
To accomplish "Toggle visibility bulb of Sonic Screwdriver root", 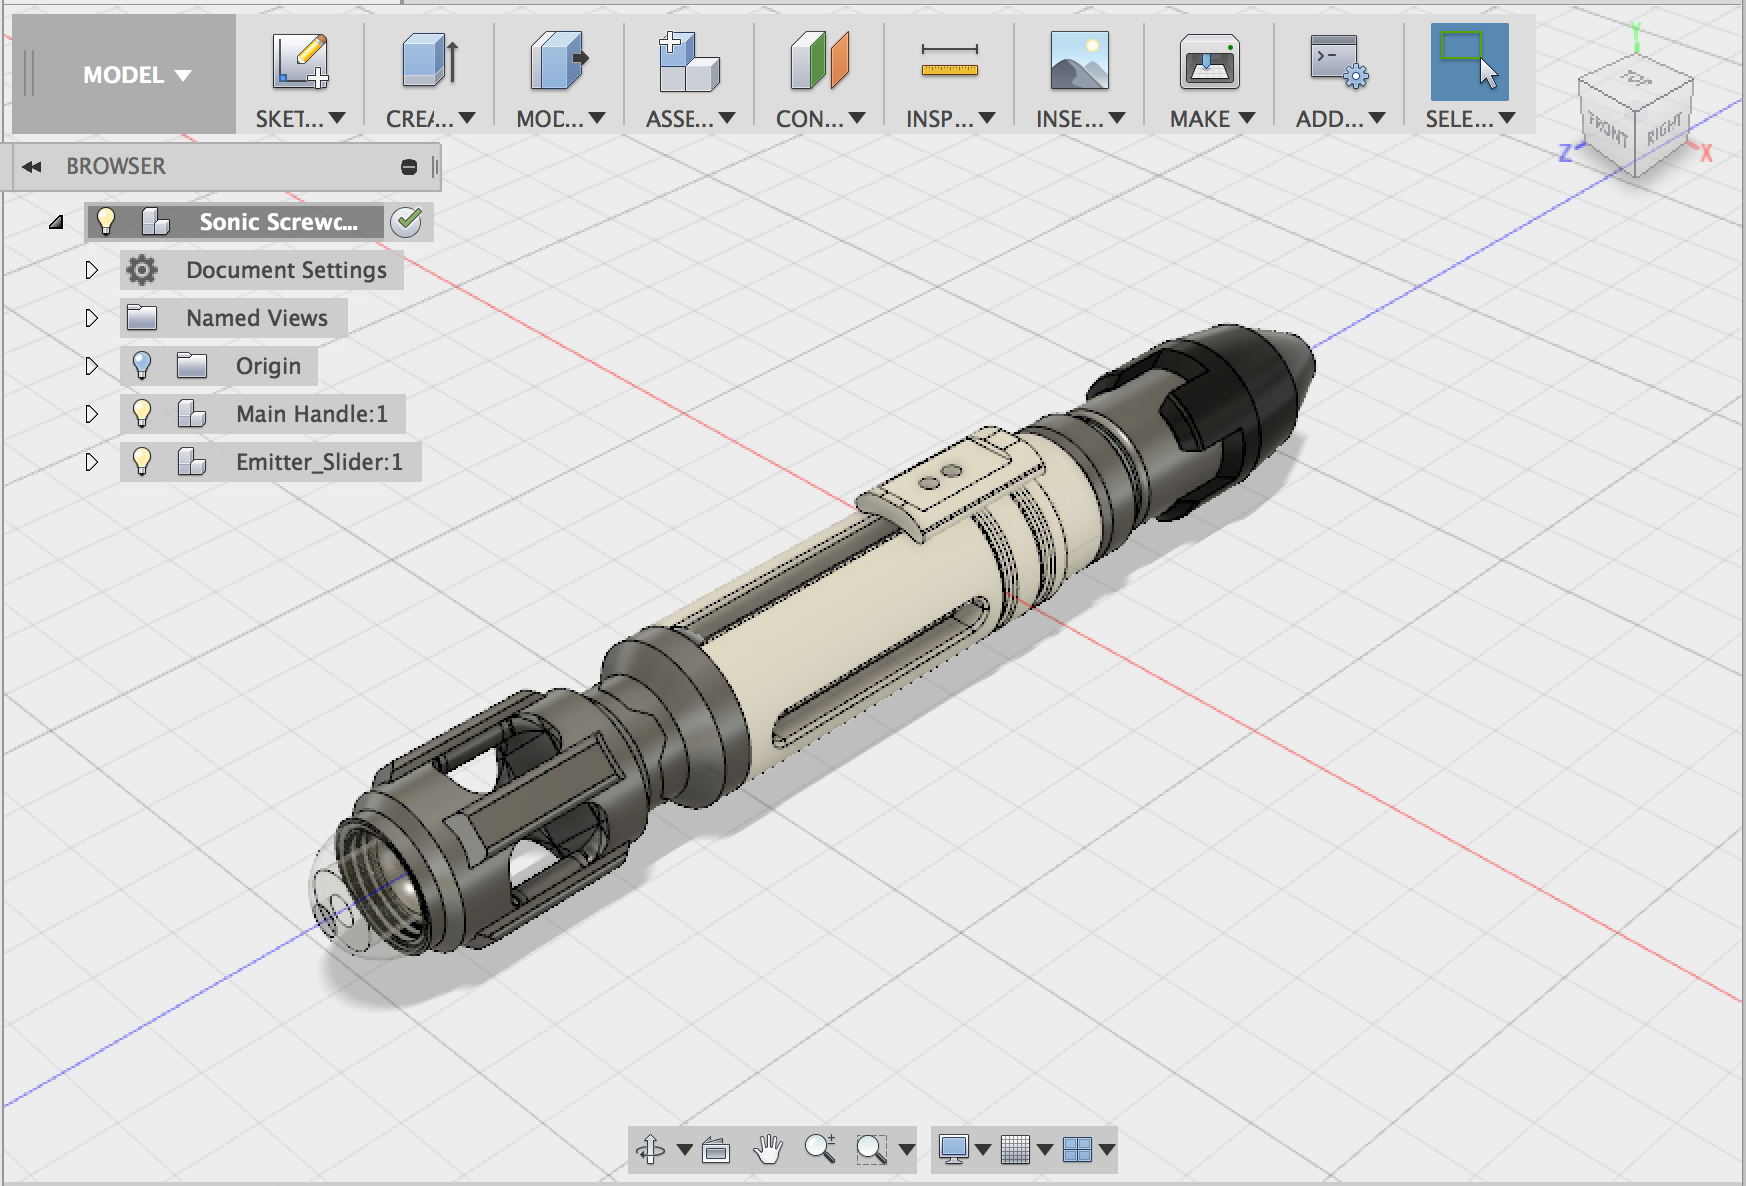I will [106, 221].
